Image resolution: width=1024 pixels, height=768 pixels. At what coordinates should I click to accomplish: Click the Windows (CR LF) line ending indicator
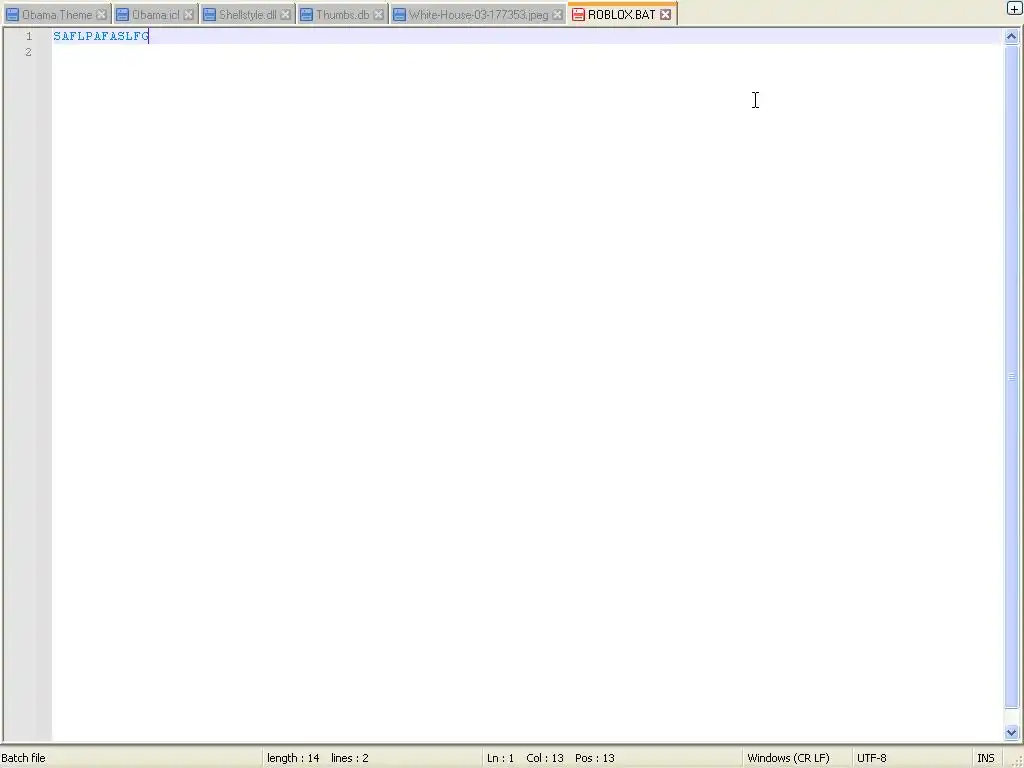click(788, 758)
